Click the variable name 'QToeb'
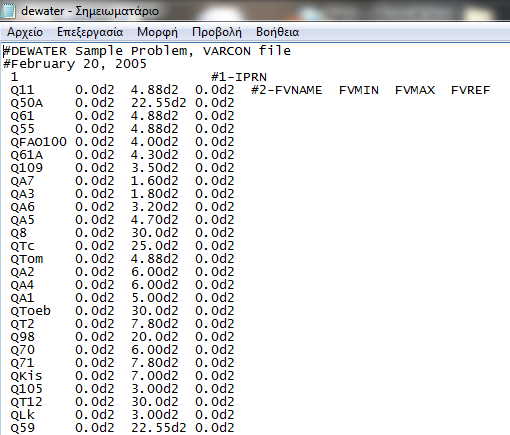Image resolution: width=510 pixels, height=435 pixels. (x=31, y=311)
